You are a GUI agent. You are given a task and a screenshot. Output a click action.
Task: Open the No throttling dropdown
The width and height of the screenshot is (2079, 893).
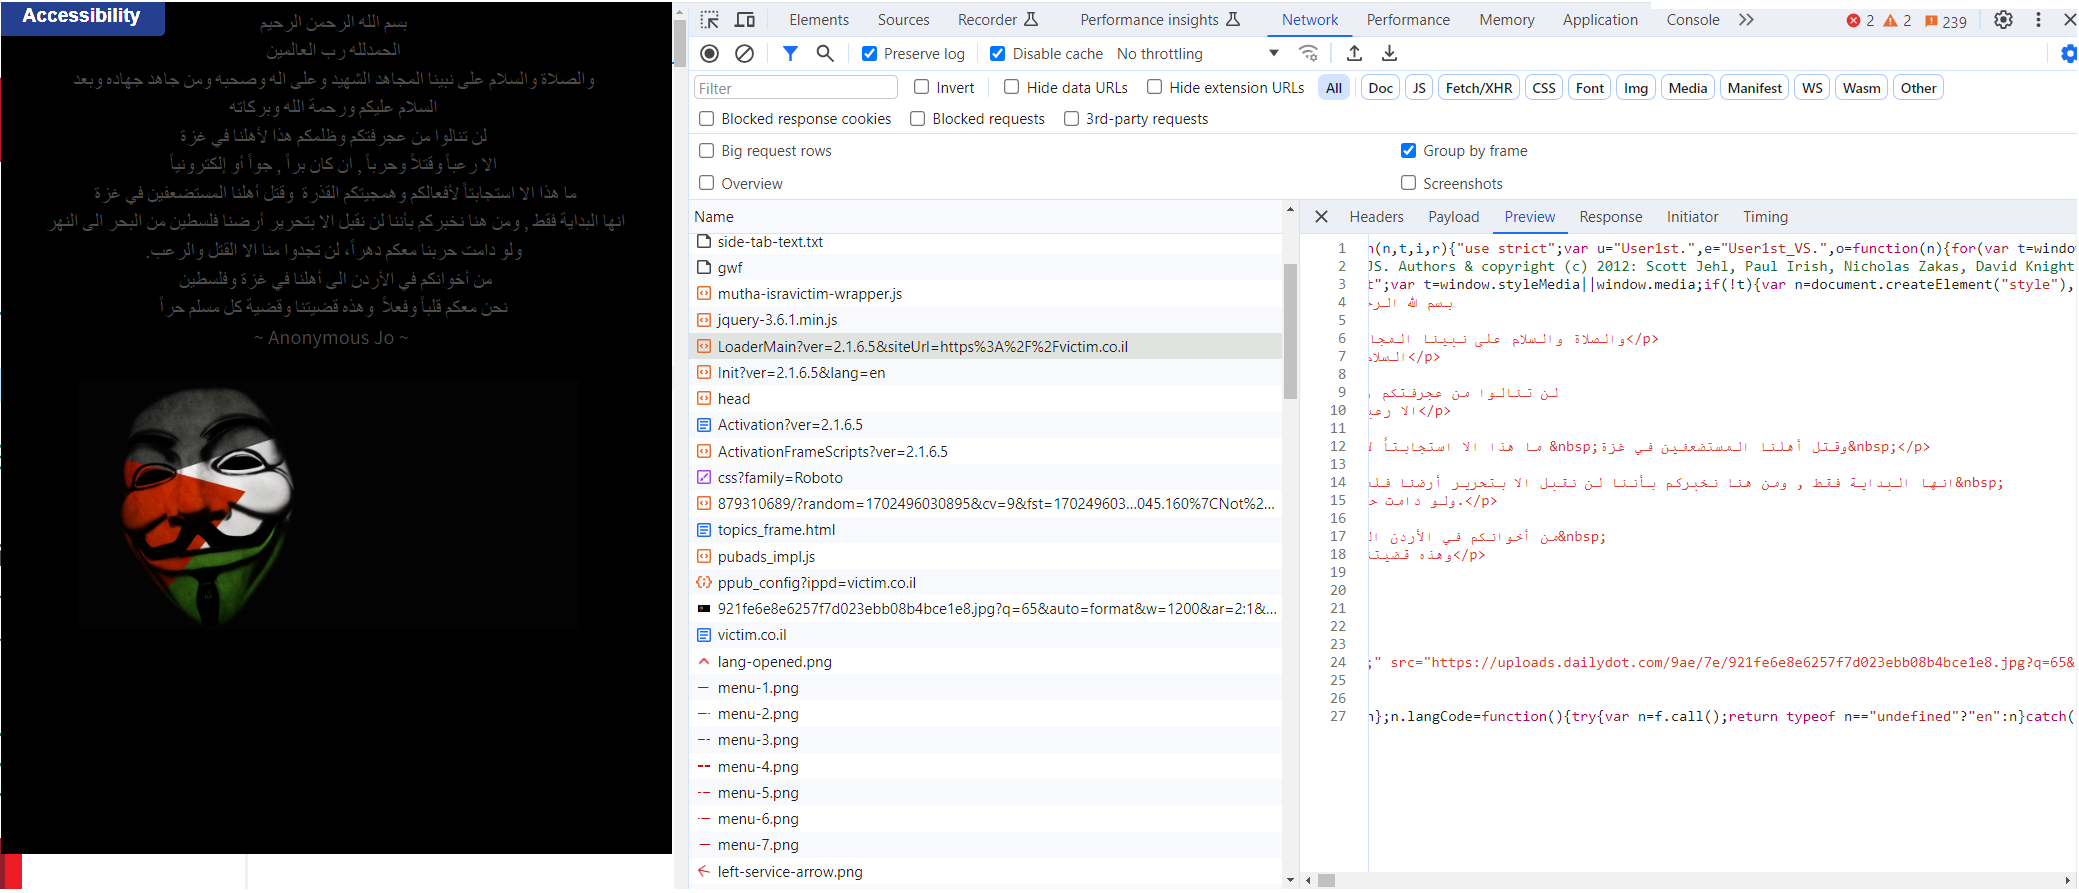[x=1198, y=54]
